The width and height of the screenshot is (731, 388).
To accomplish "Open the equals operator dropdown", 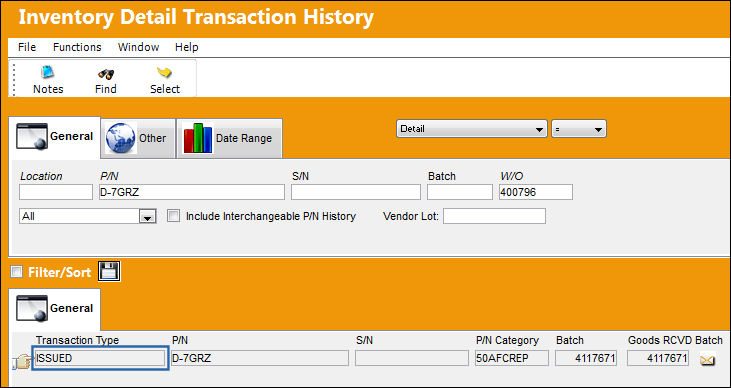I will pyautogui.click(x=579, y=129).
